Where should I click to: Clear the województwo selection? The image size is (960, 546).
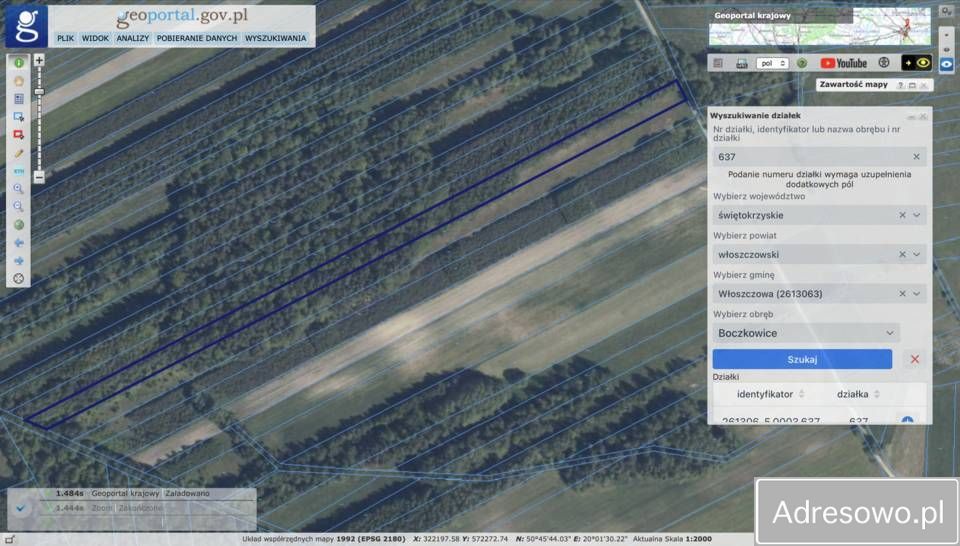902,215
